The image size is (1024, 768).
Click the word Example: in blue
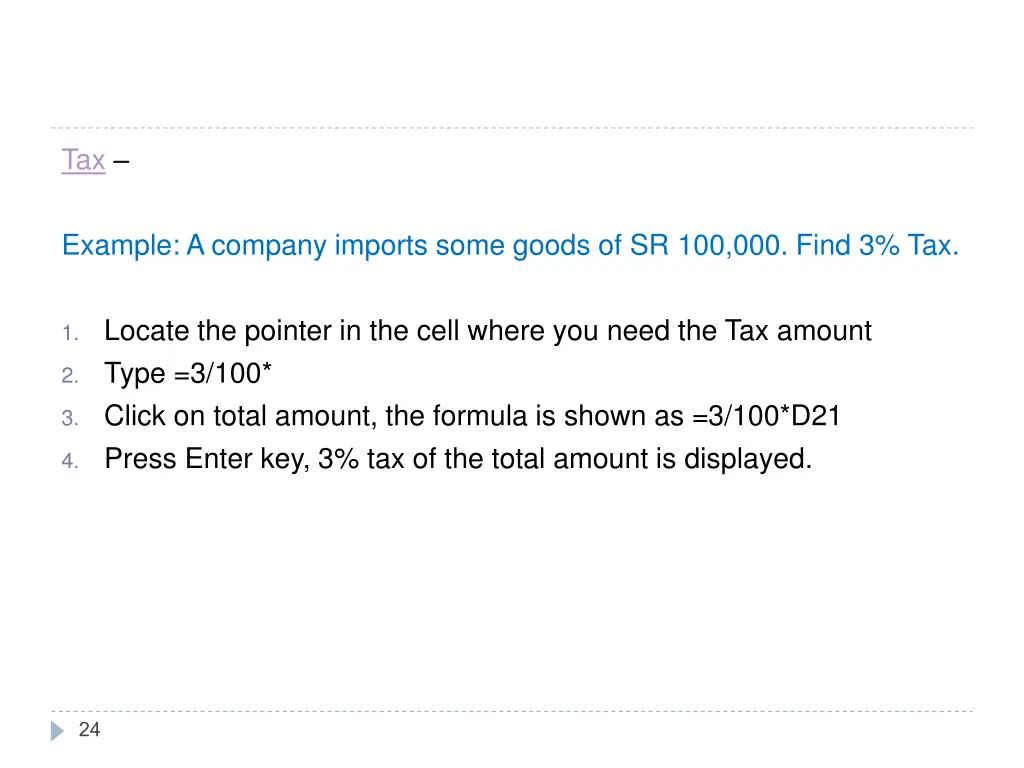coord(121,246)
